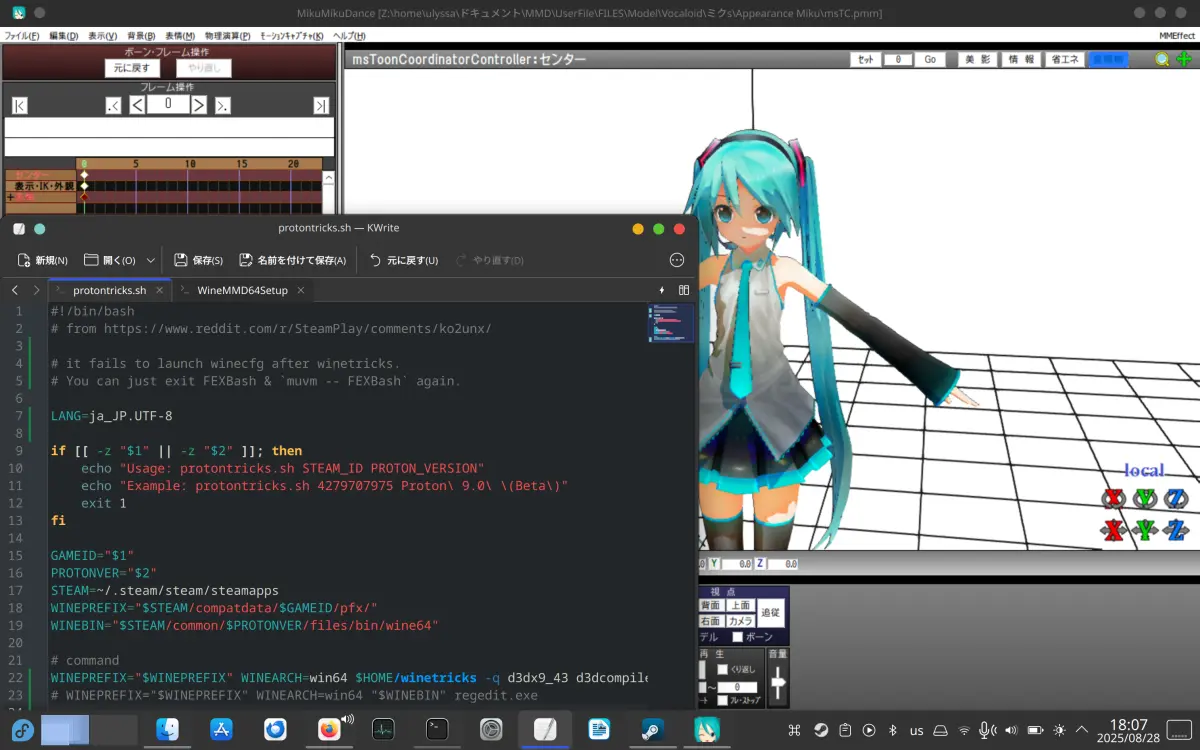Click the 省エネ button
This screenshot has height=750, width=1200.
pyautogui.click(x=1064, y=59)
